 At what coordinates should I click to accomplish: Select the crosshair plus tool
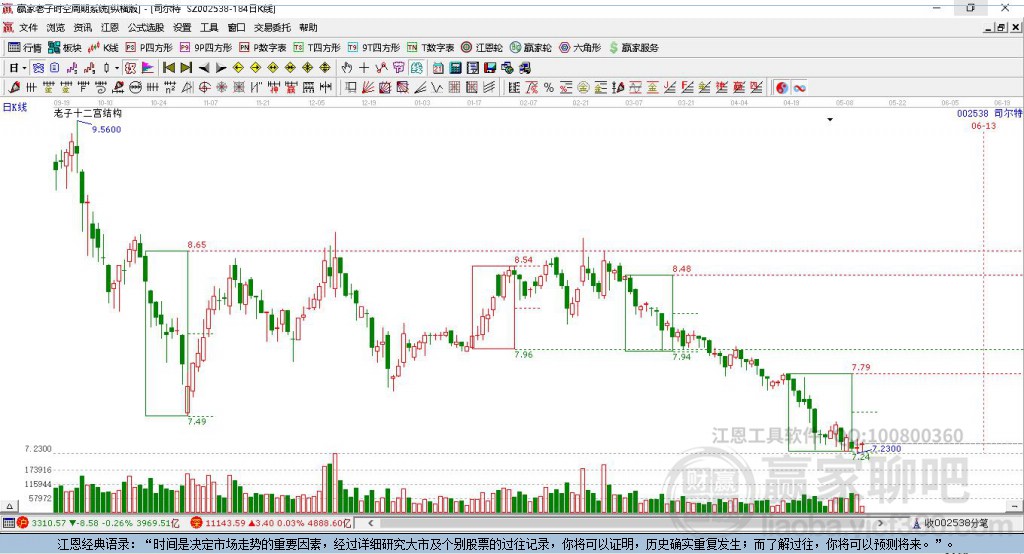[364, 67]
